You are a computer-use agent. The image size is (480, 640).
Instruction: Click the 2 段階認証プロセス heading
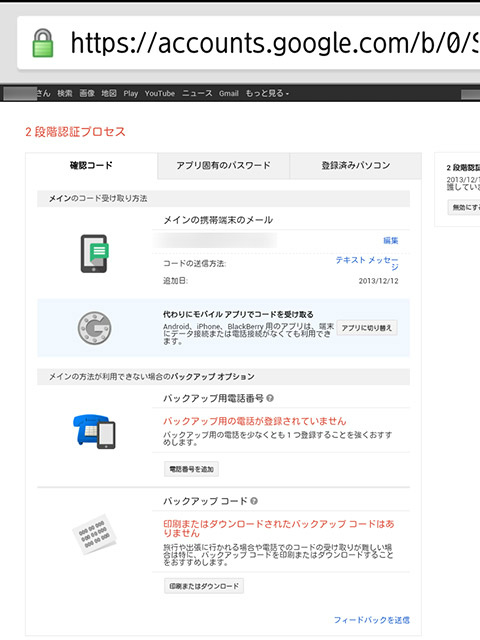76,131
